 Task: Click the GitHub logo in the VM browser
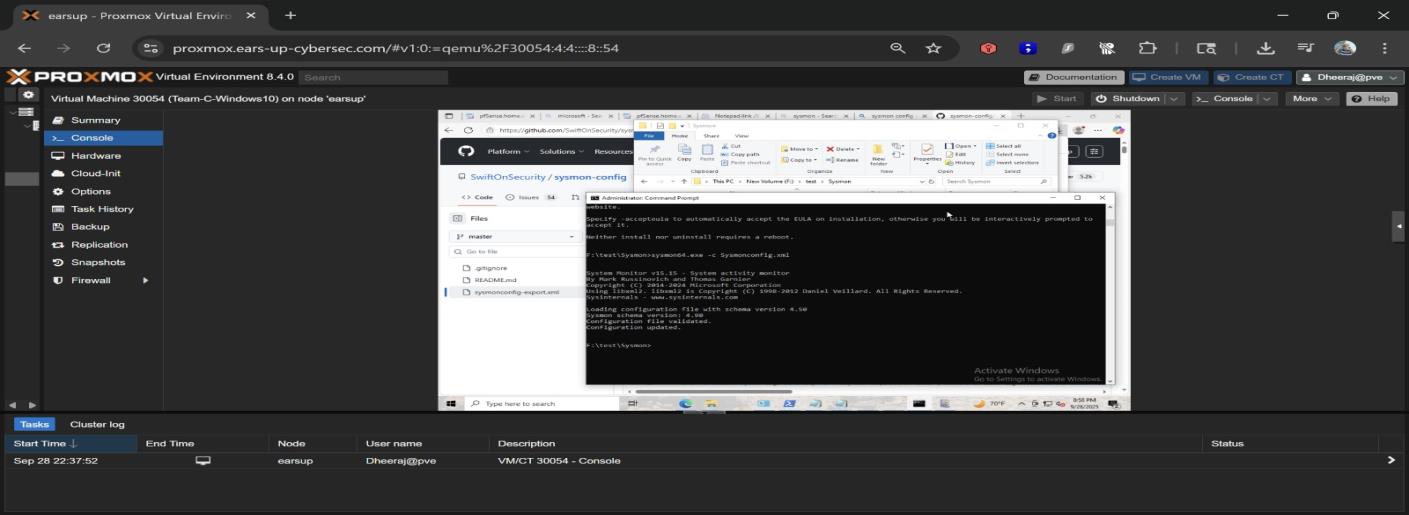pos(465,151)
